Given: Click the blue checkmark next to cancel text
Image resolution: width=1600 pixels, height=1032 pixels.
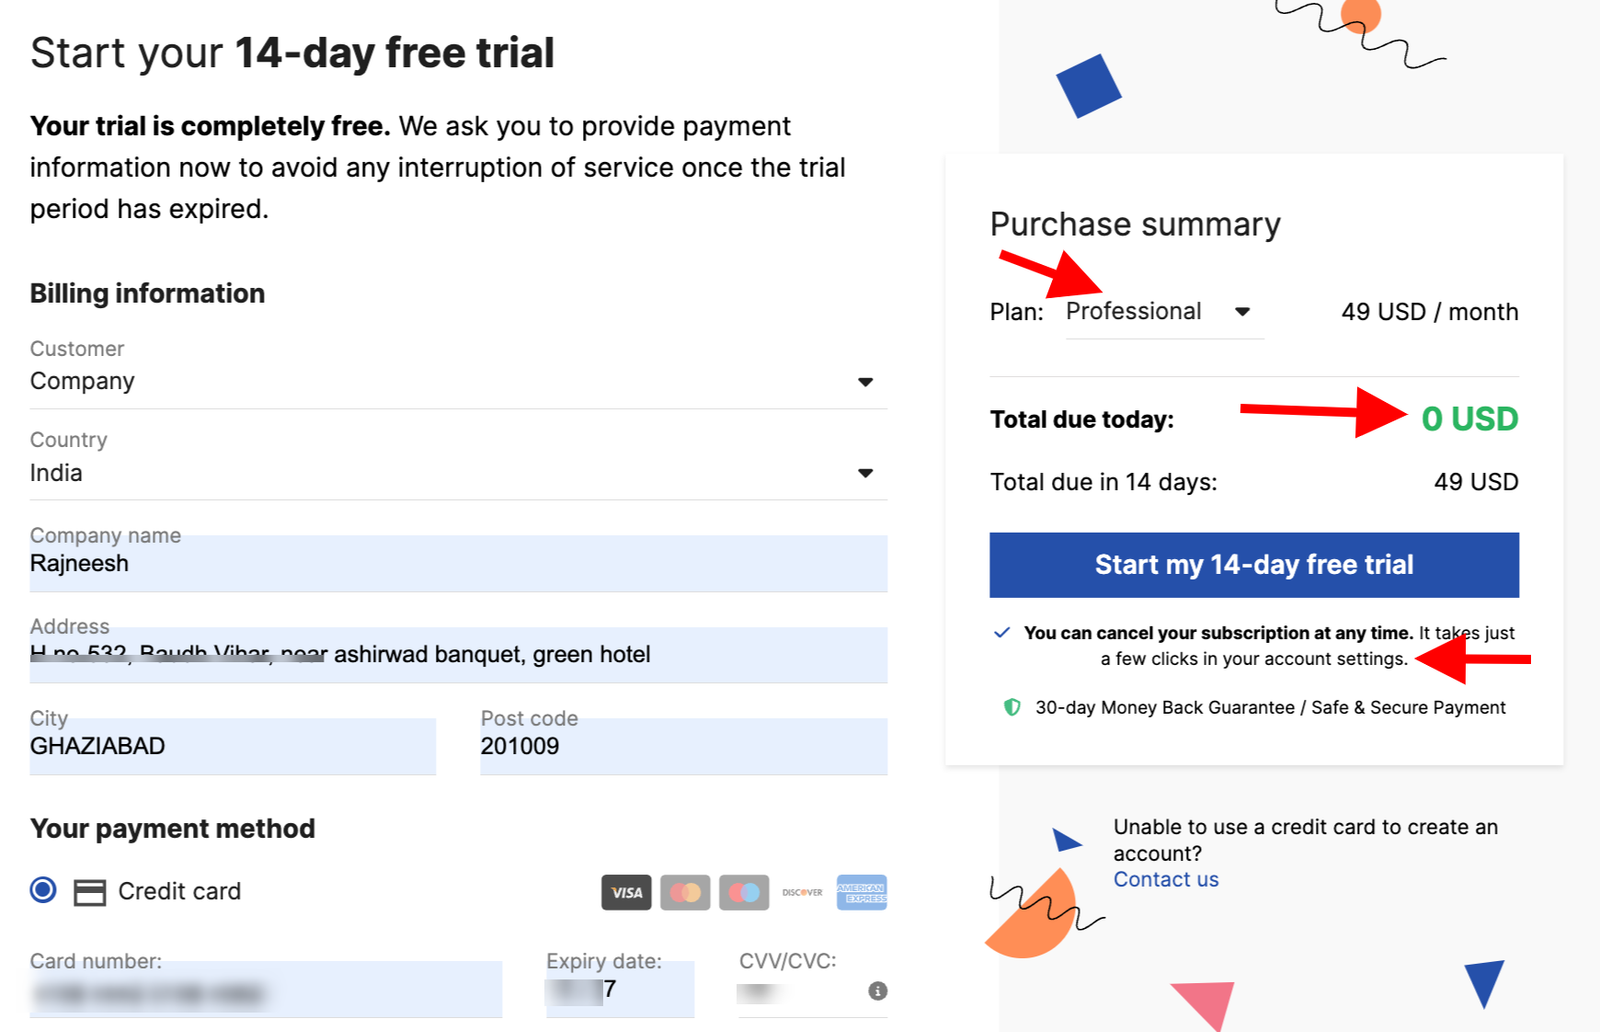Looking at the screenshot, I should (x=1001, y=632).
